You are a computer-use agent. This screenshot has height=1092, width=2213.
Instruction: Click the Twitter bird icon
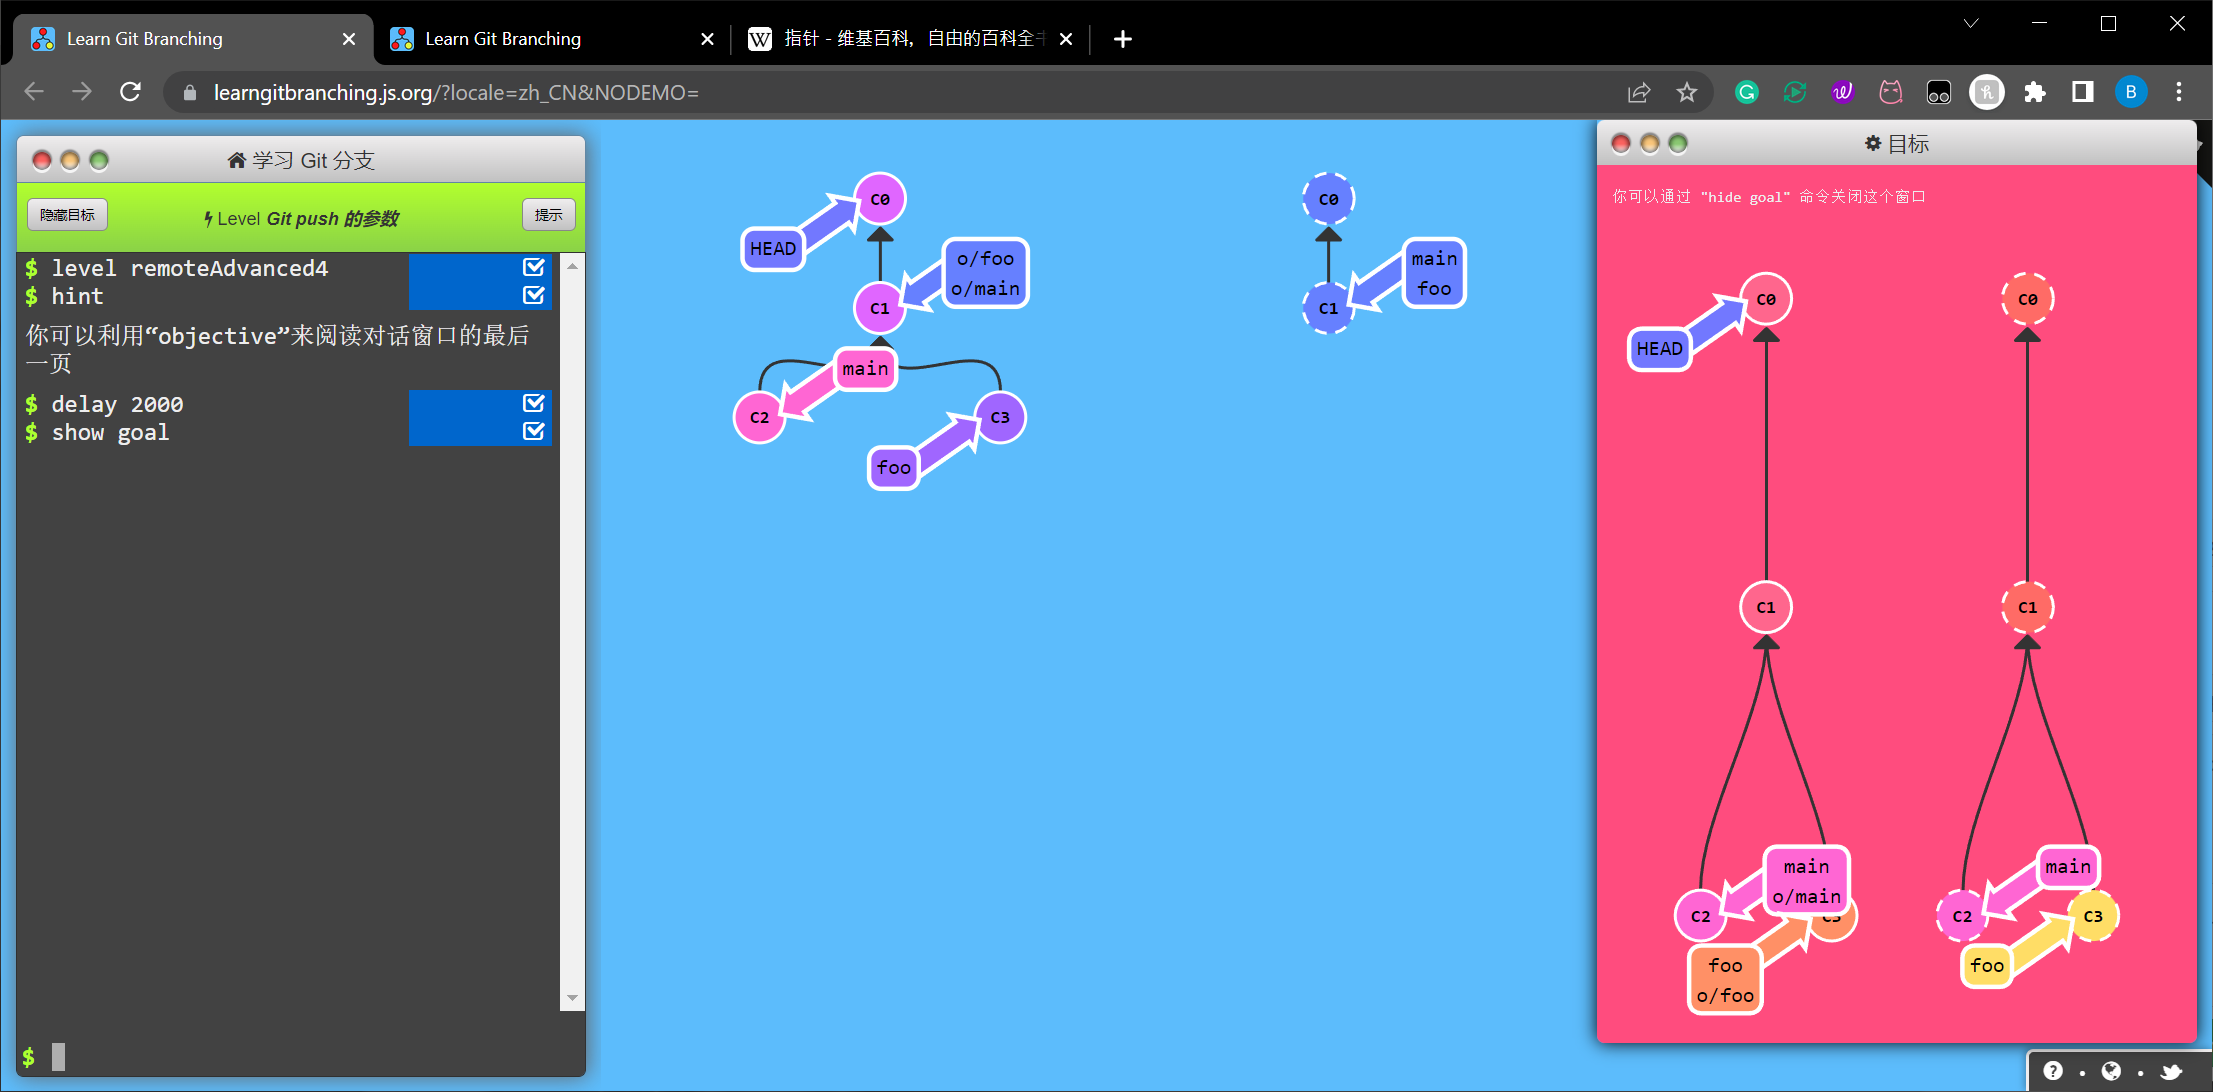pos(2170,1072)
